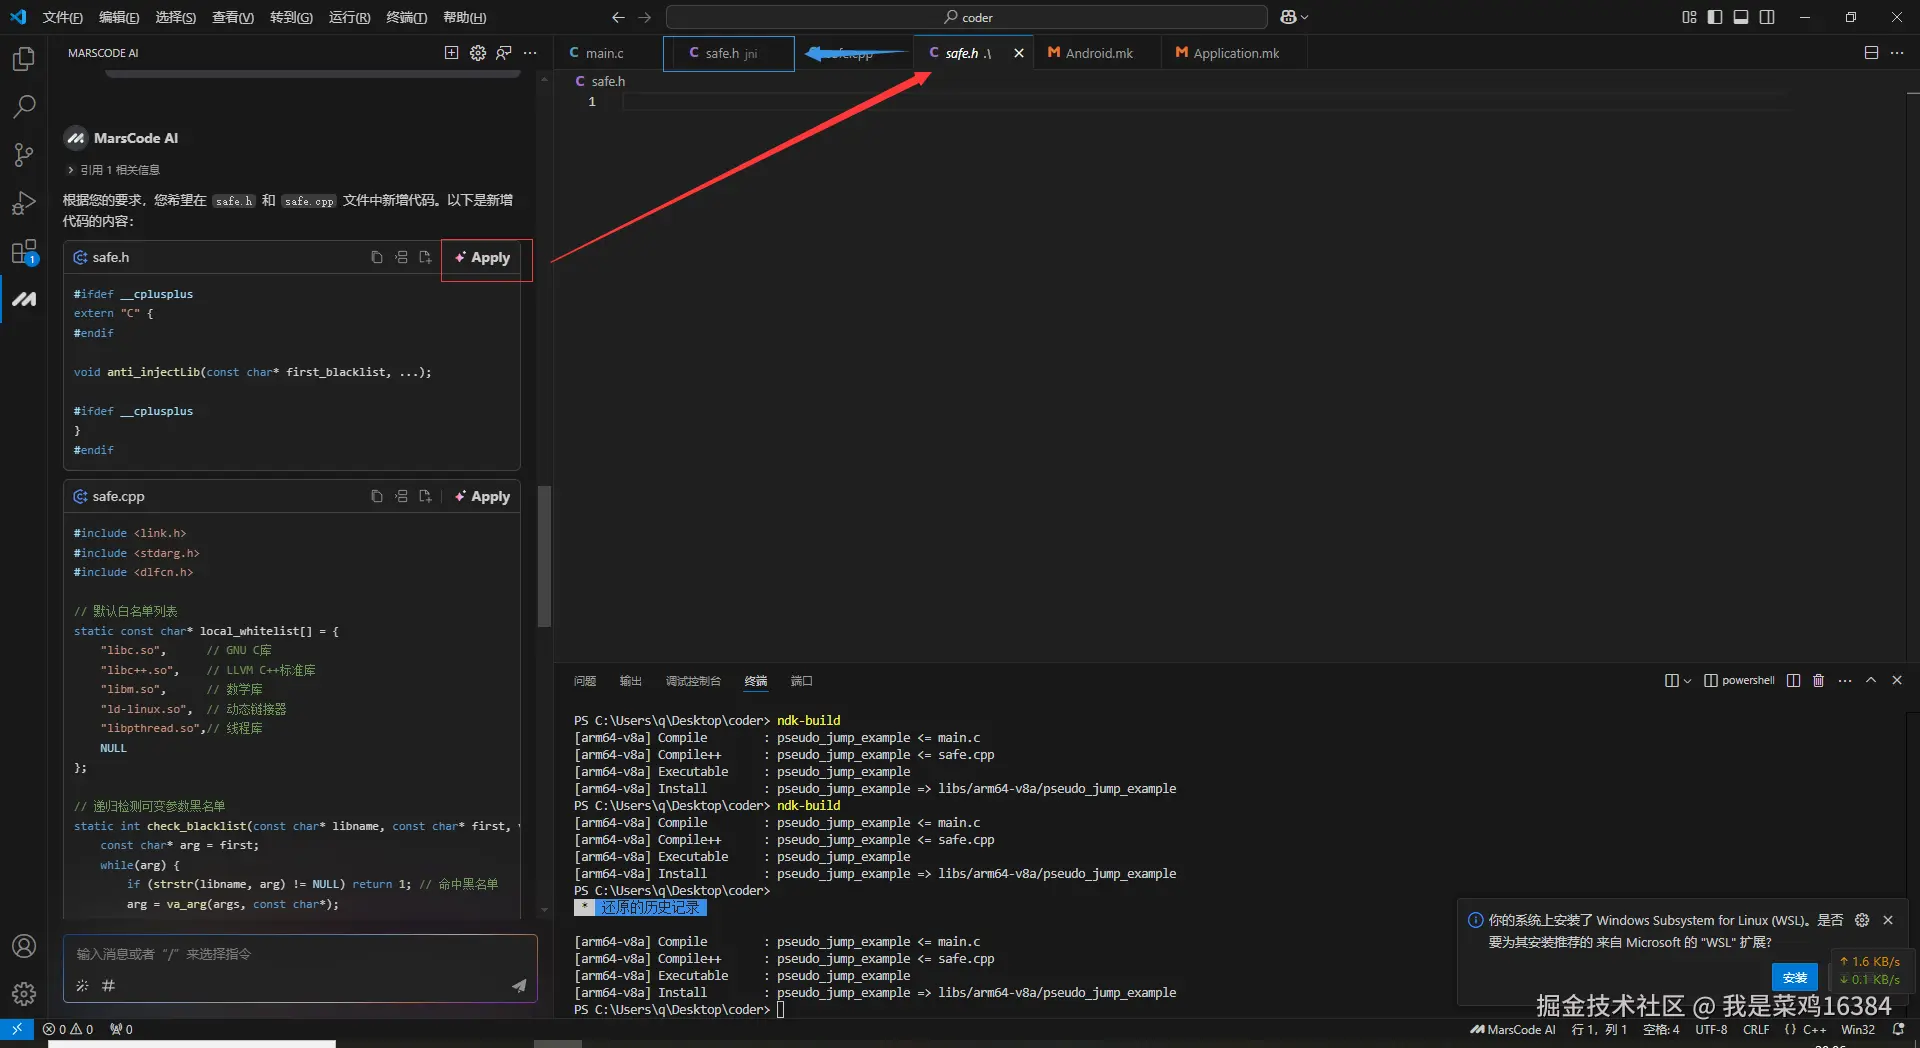Switch to the Application.mk editor tab
Viewport: 1920px width, 1048px height.
tap(1236, 53)
